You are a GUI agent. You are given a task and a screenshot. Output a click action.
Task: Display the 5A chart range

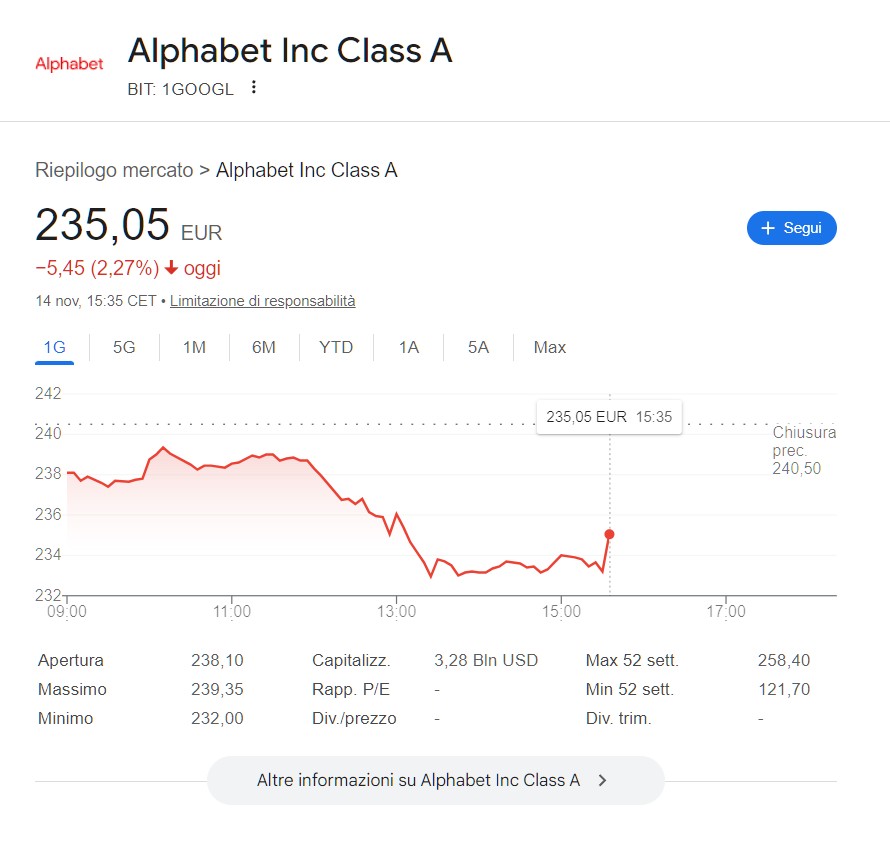(x=478, y=348)
